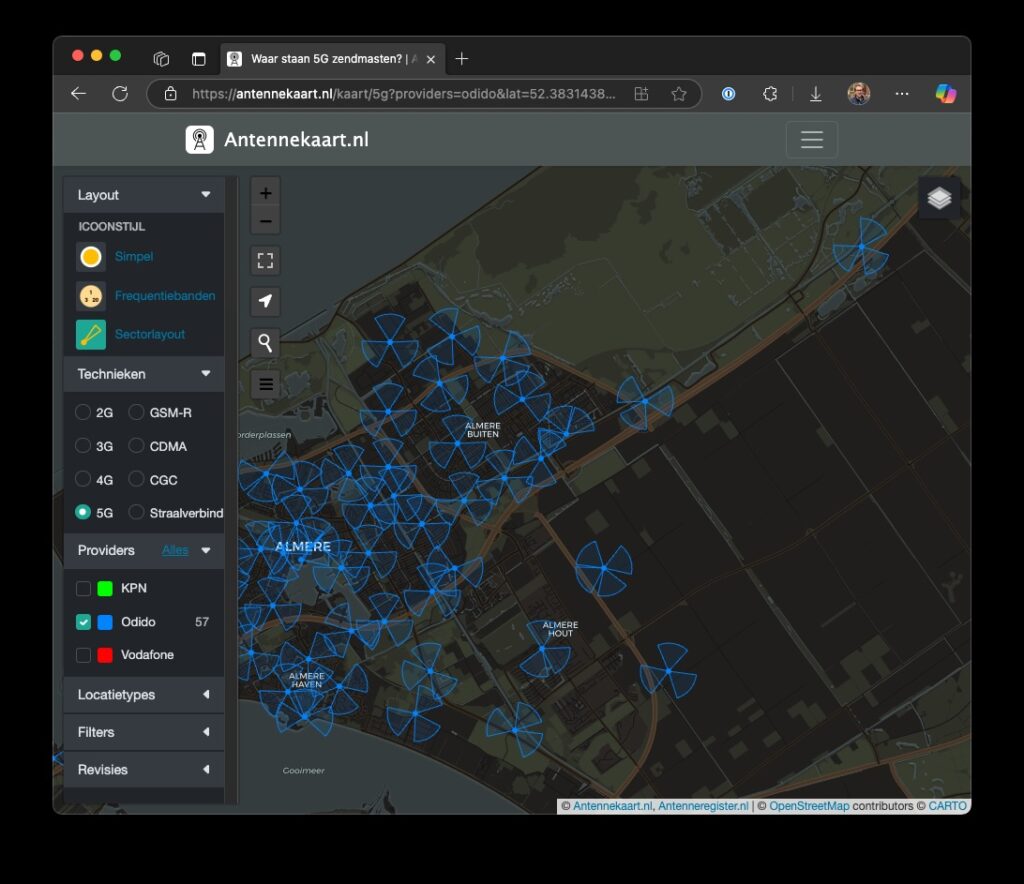Select the CGC radio button
This screenshot has width=1024, height=884.
tap(136, 479)
